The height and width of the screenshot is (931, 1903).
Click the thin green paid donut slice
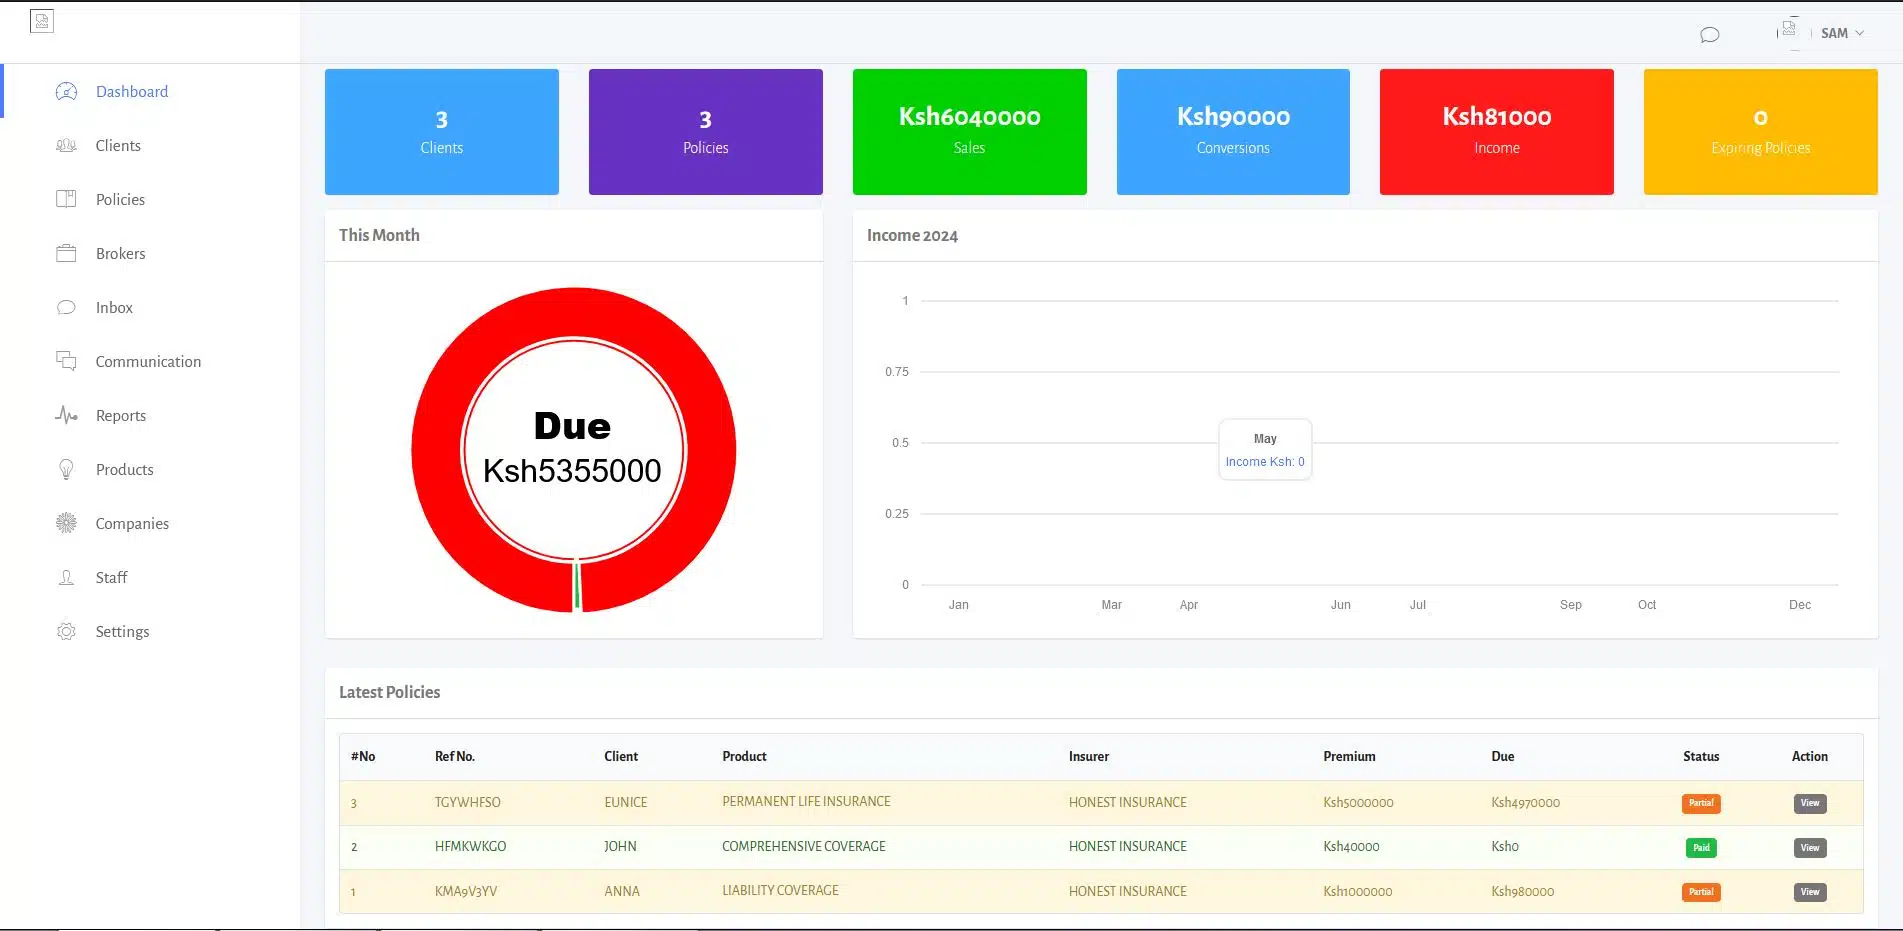tap(577, 587)
